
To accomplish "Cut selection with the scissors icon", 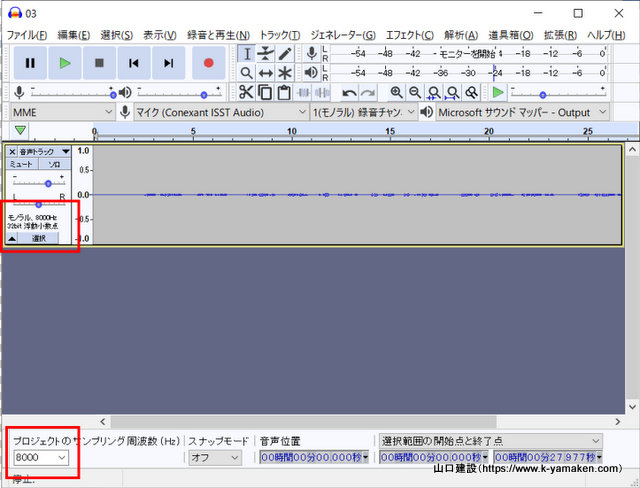I will click(246, 93).
